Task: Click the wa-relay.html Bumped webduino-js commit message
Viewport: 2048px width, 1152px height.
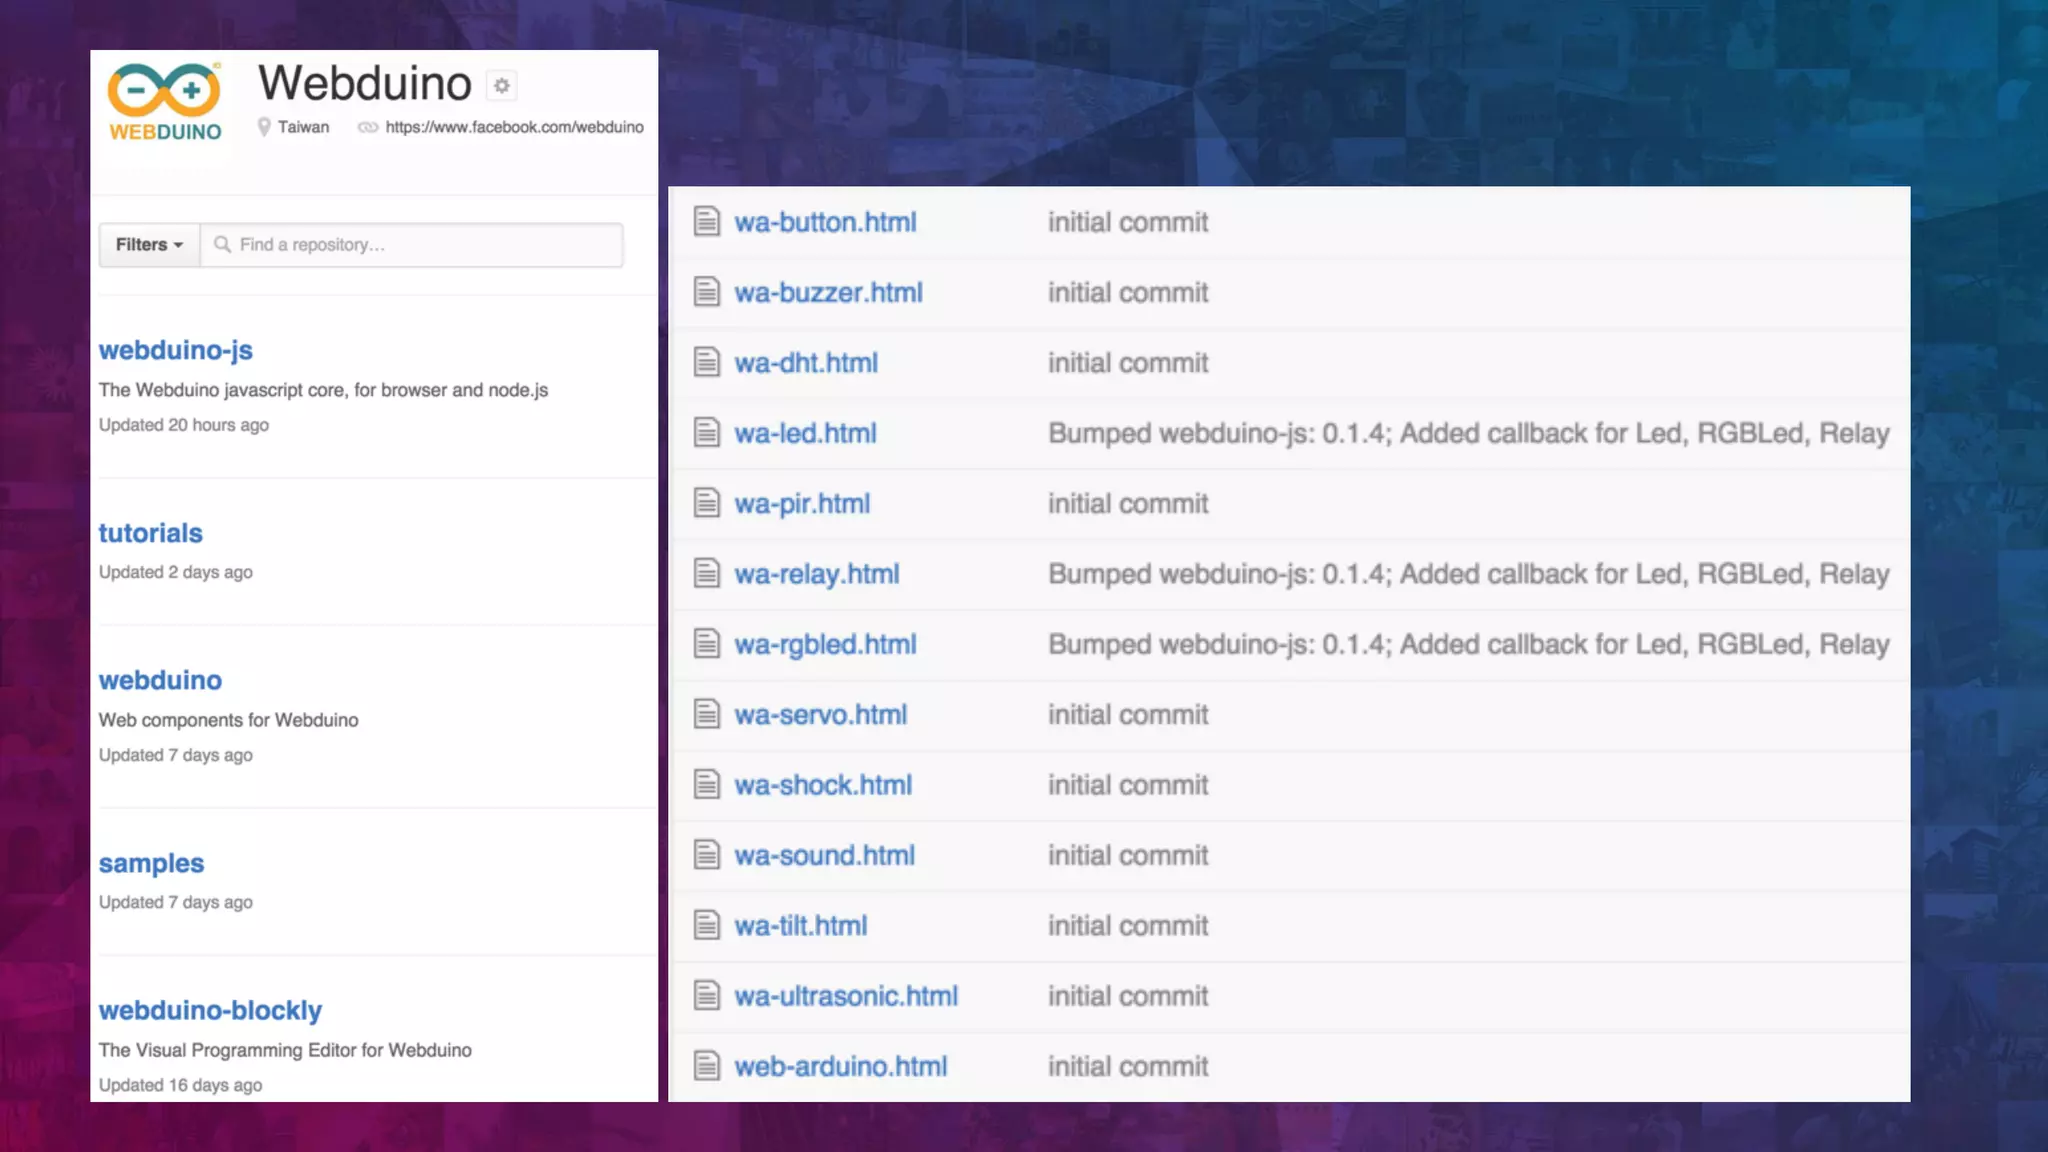Action: 1468,574
